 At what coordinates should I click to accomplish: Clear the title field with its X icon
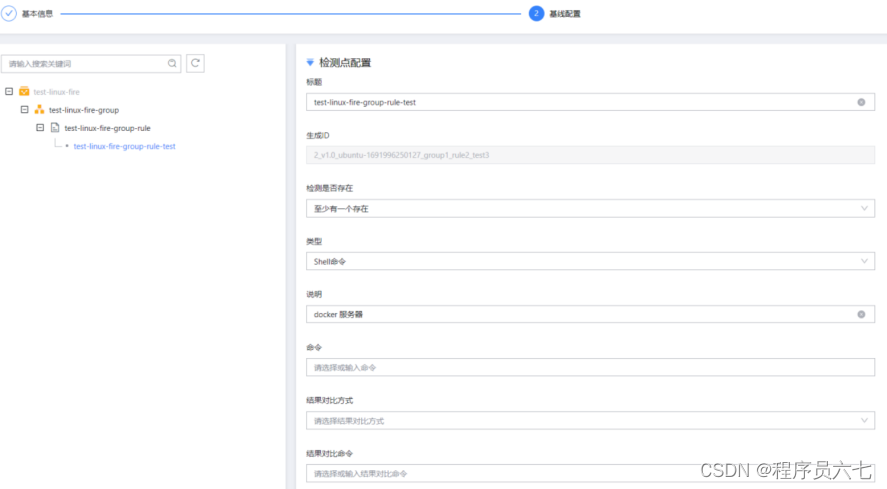pos(861,102)
